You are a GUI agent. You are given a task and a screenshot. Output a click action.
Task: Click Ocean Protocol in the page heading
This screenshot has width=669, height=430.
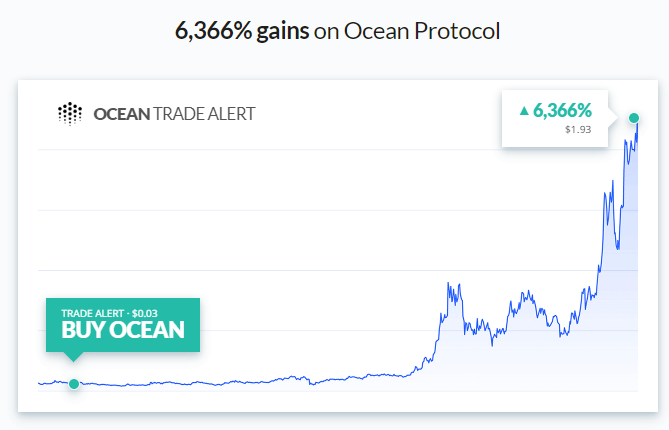[422, 31]
